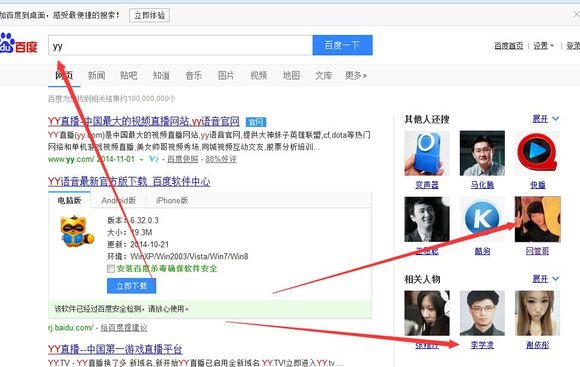Switch to the 图片 search tab
This screenshot has height=367, width=580.
226,75
